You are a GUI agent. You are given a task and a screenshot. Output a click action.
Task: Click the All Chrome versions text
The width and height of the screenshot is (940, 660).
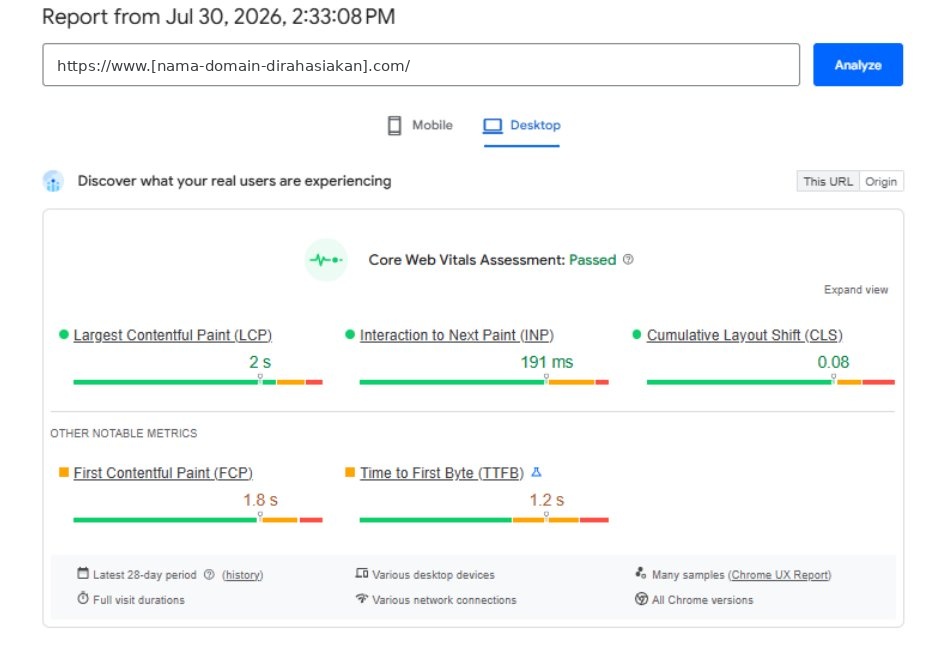703,600
